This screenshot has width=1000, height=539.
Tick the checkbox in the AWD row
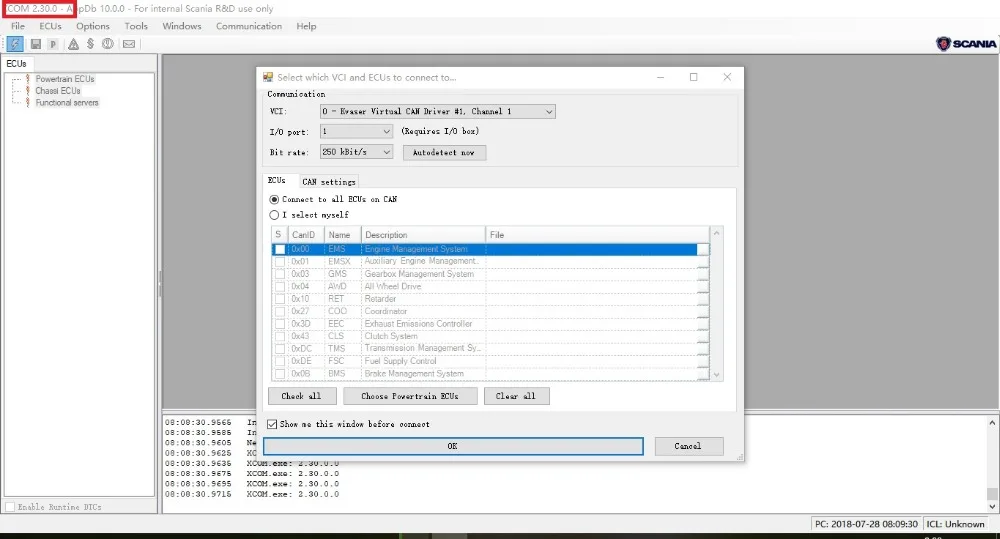[280, 286]
